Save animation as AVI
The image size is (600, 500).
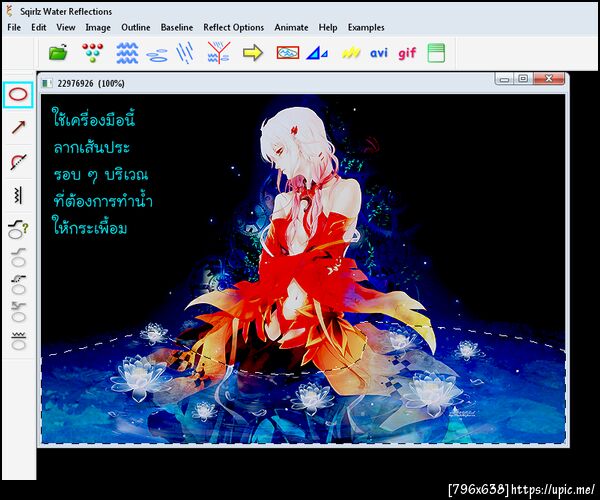coord(379,53)
